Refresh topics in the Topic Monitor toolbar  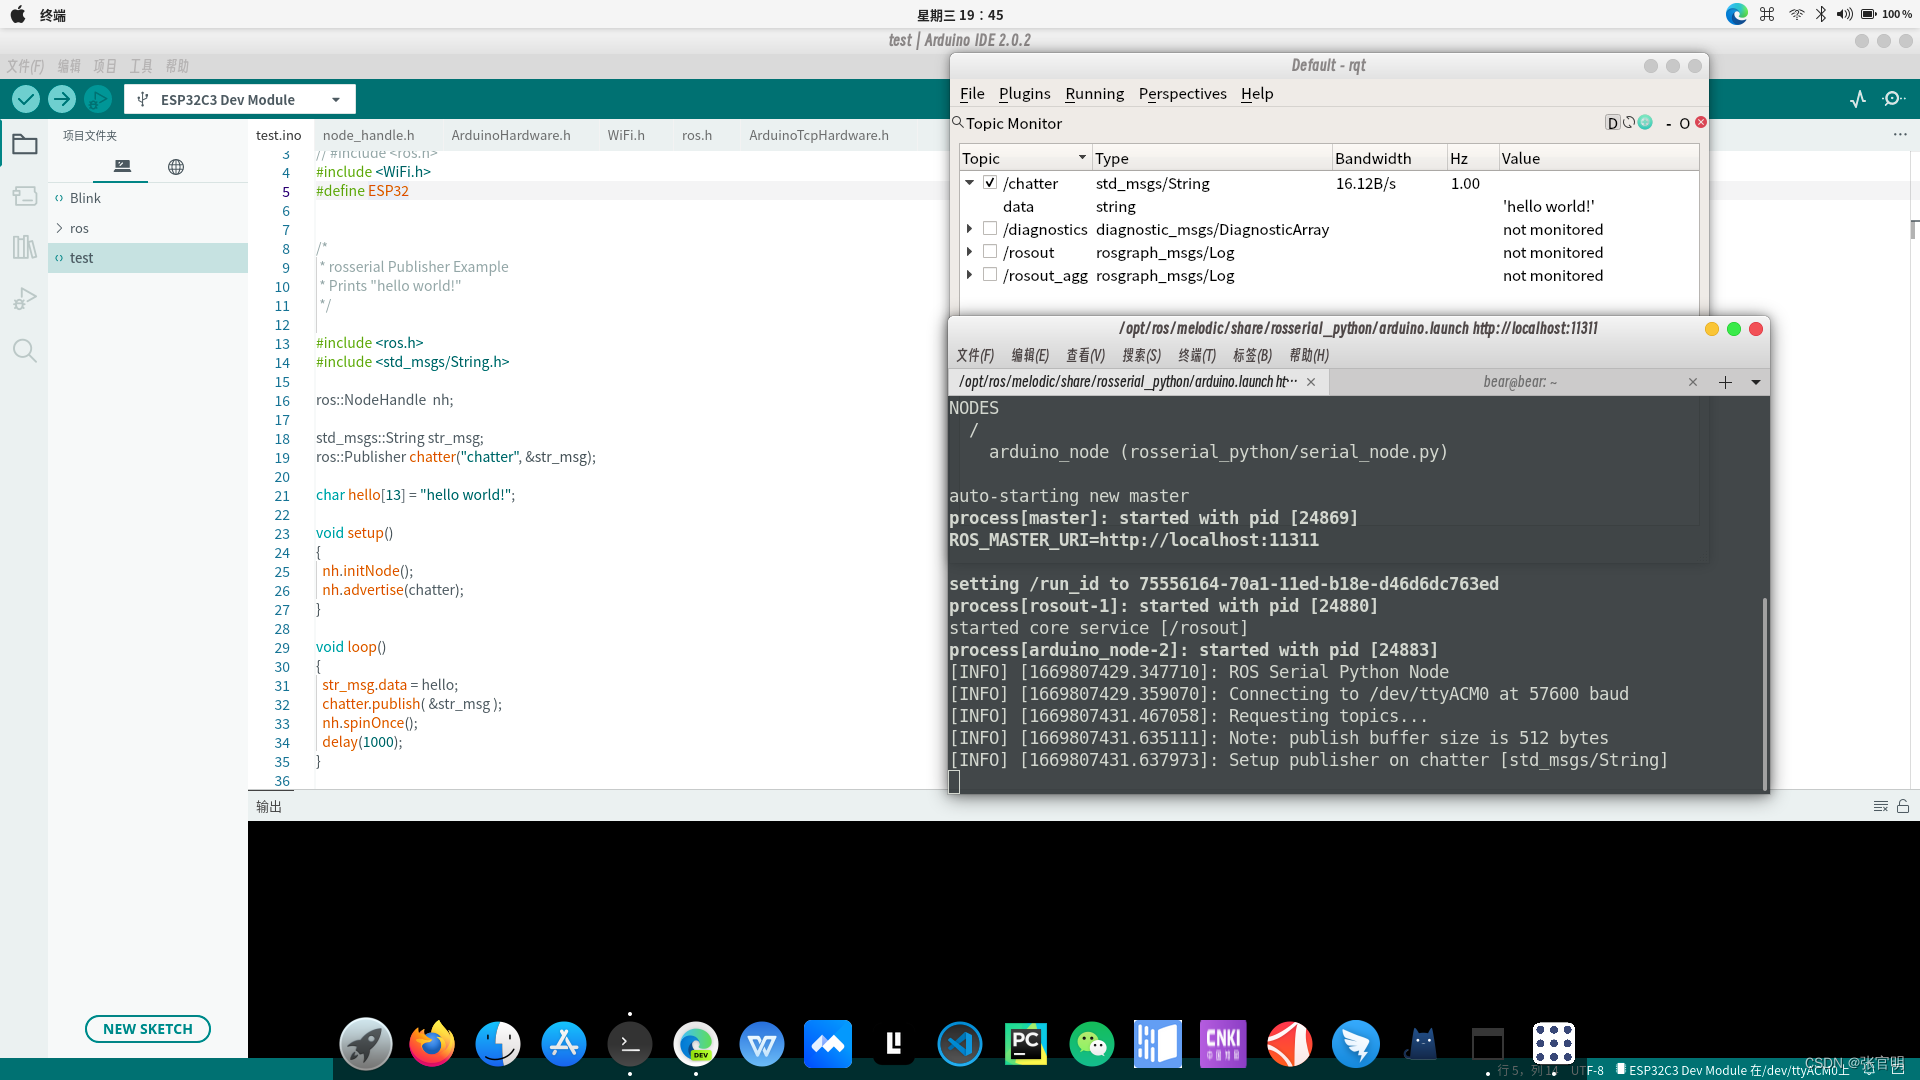click(1628, 122)
